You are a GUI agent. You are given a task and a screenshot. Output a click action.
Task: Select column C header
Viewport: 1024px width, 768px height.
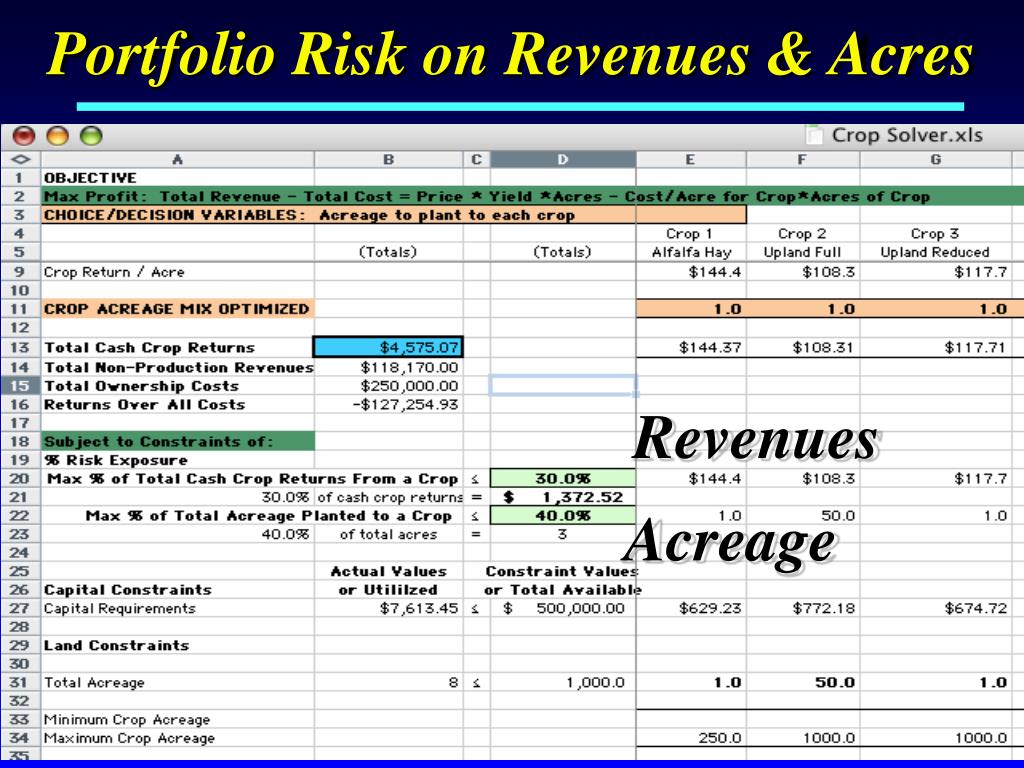click(477, 159)
